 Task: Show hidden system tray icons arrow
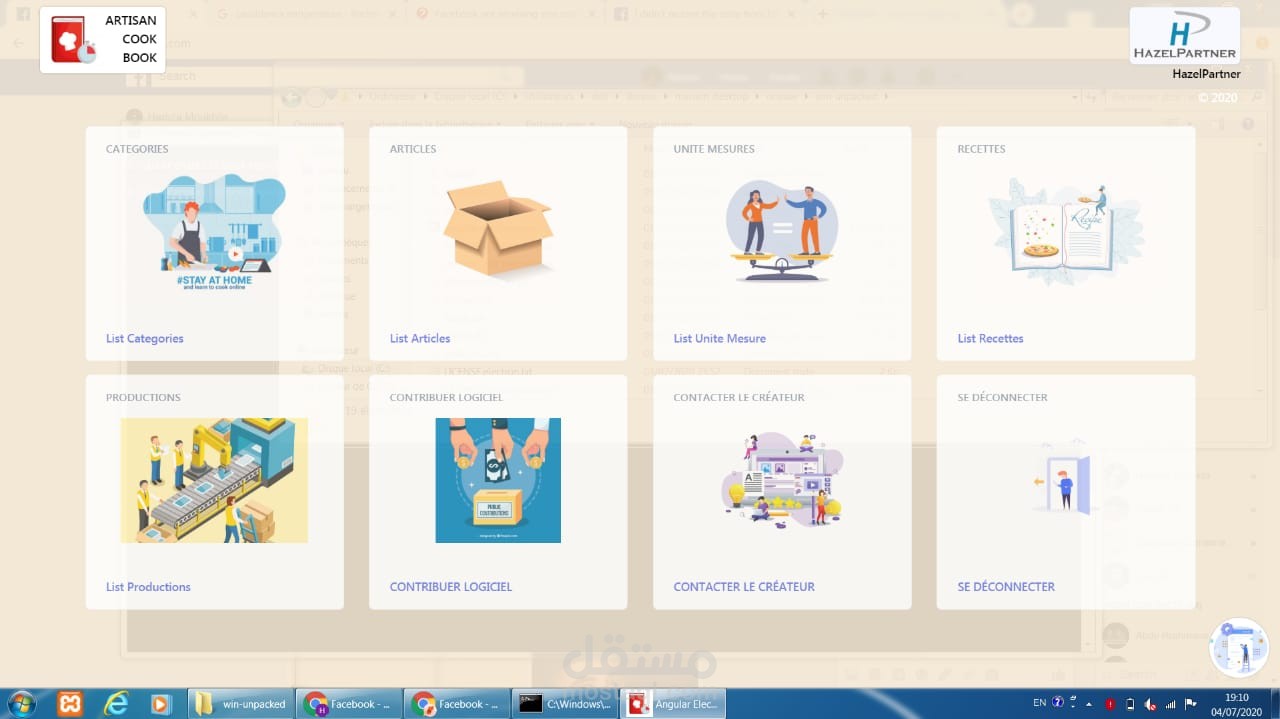[x=1090, y=704]
